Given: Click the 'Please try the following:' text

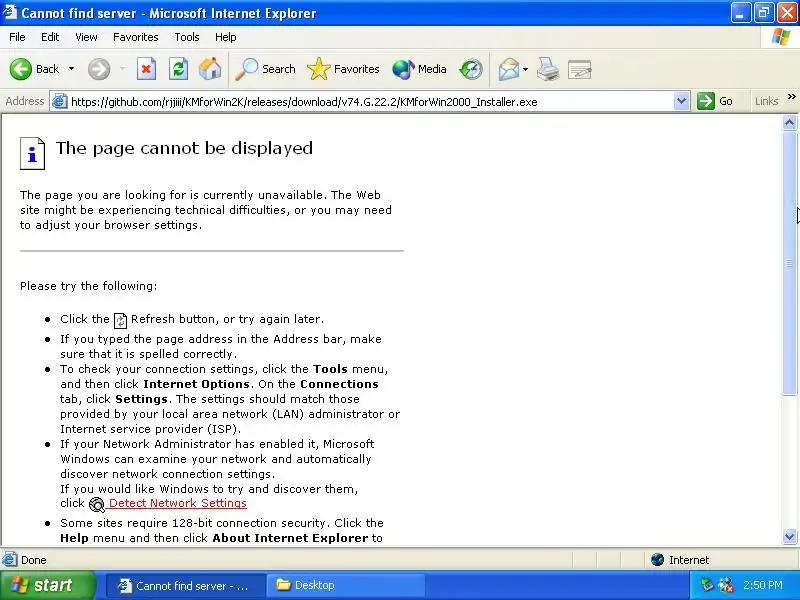Looking at the screenshot, I should click(x=89, y=286).
